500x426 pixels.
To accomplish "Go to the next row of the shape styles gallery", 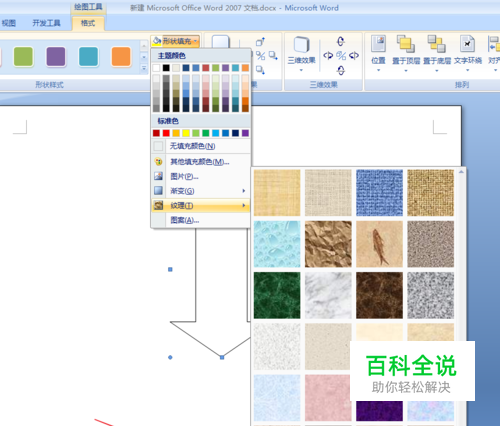I will coord(144,57).
